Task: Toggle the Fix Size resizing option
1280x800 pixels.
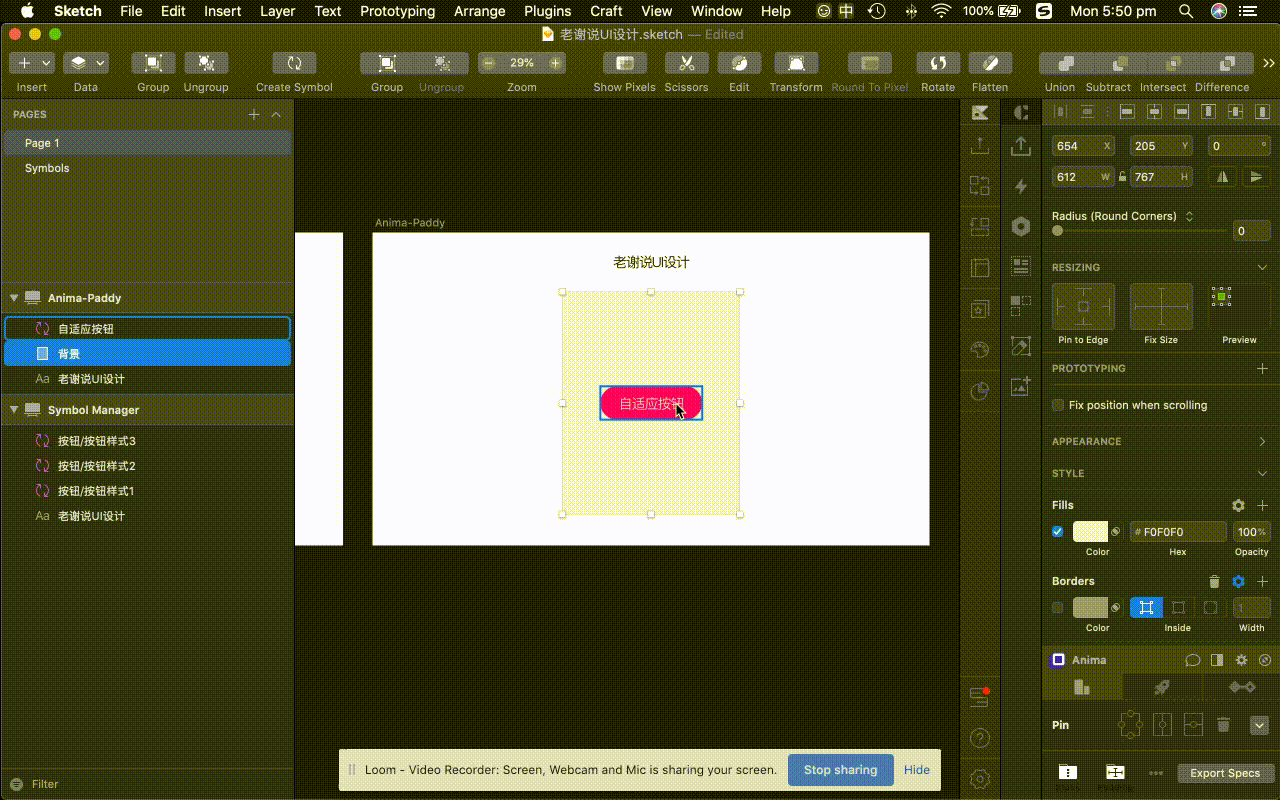Action: (1161, 306)
